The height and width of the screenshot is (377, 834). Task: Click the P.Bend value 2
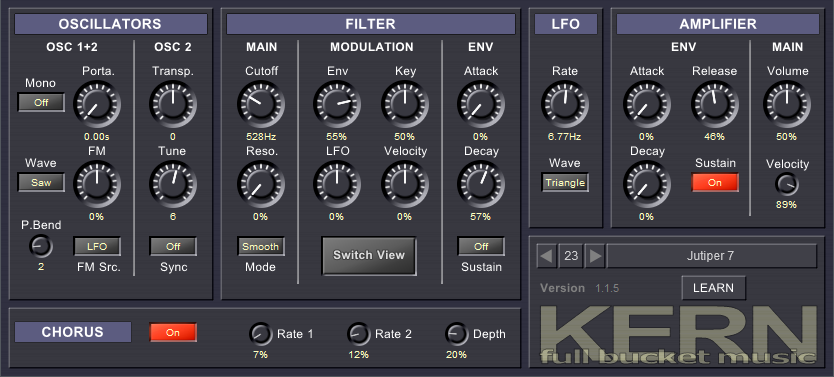(41, 267)
